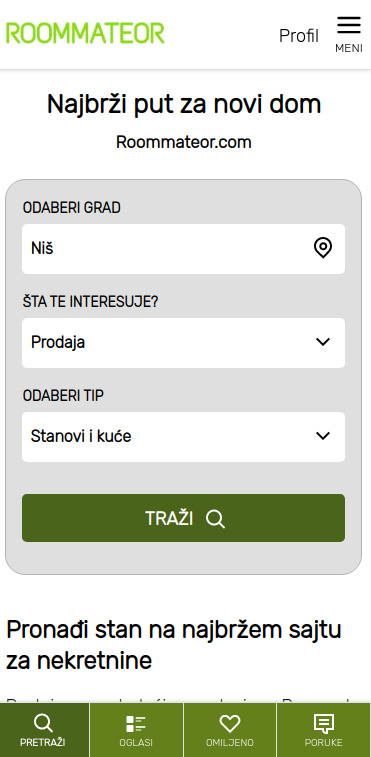Switch to the OMILJENO tab label
Viewport: 371px width, 757px height.
pyautogui.click(x=229, y=743)
